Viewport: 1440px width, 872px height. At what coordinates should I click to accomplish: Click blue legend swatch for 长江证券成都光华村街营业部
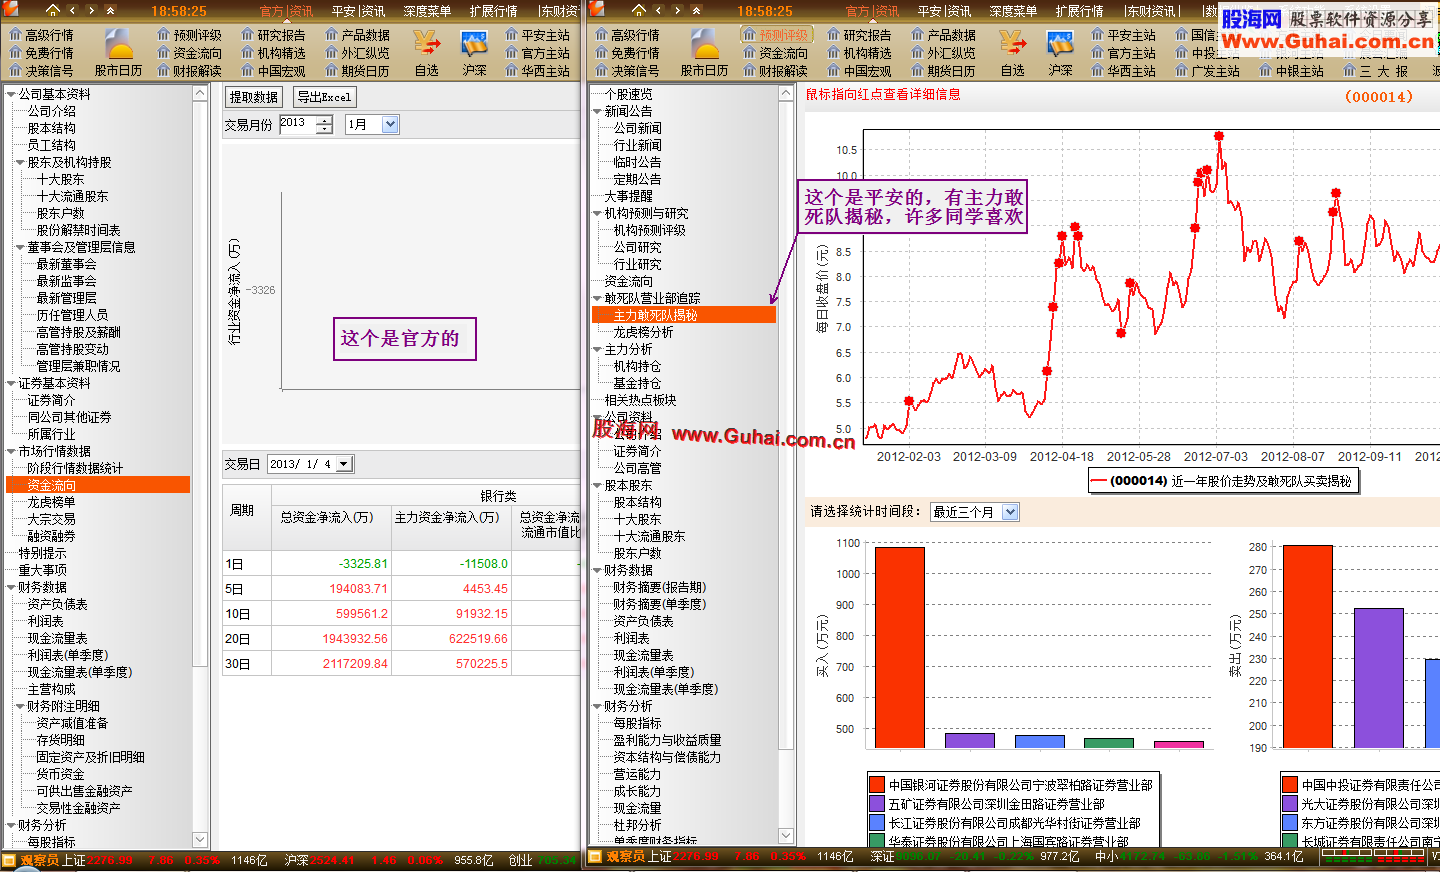(x=877, y=823)
